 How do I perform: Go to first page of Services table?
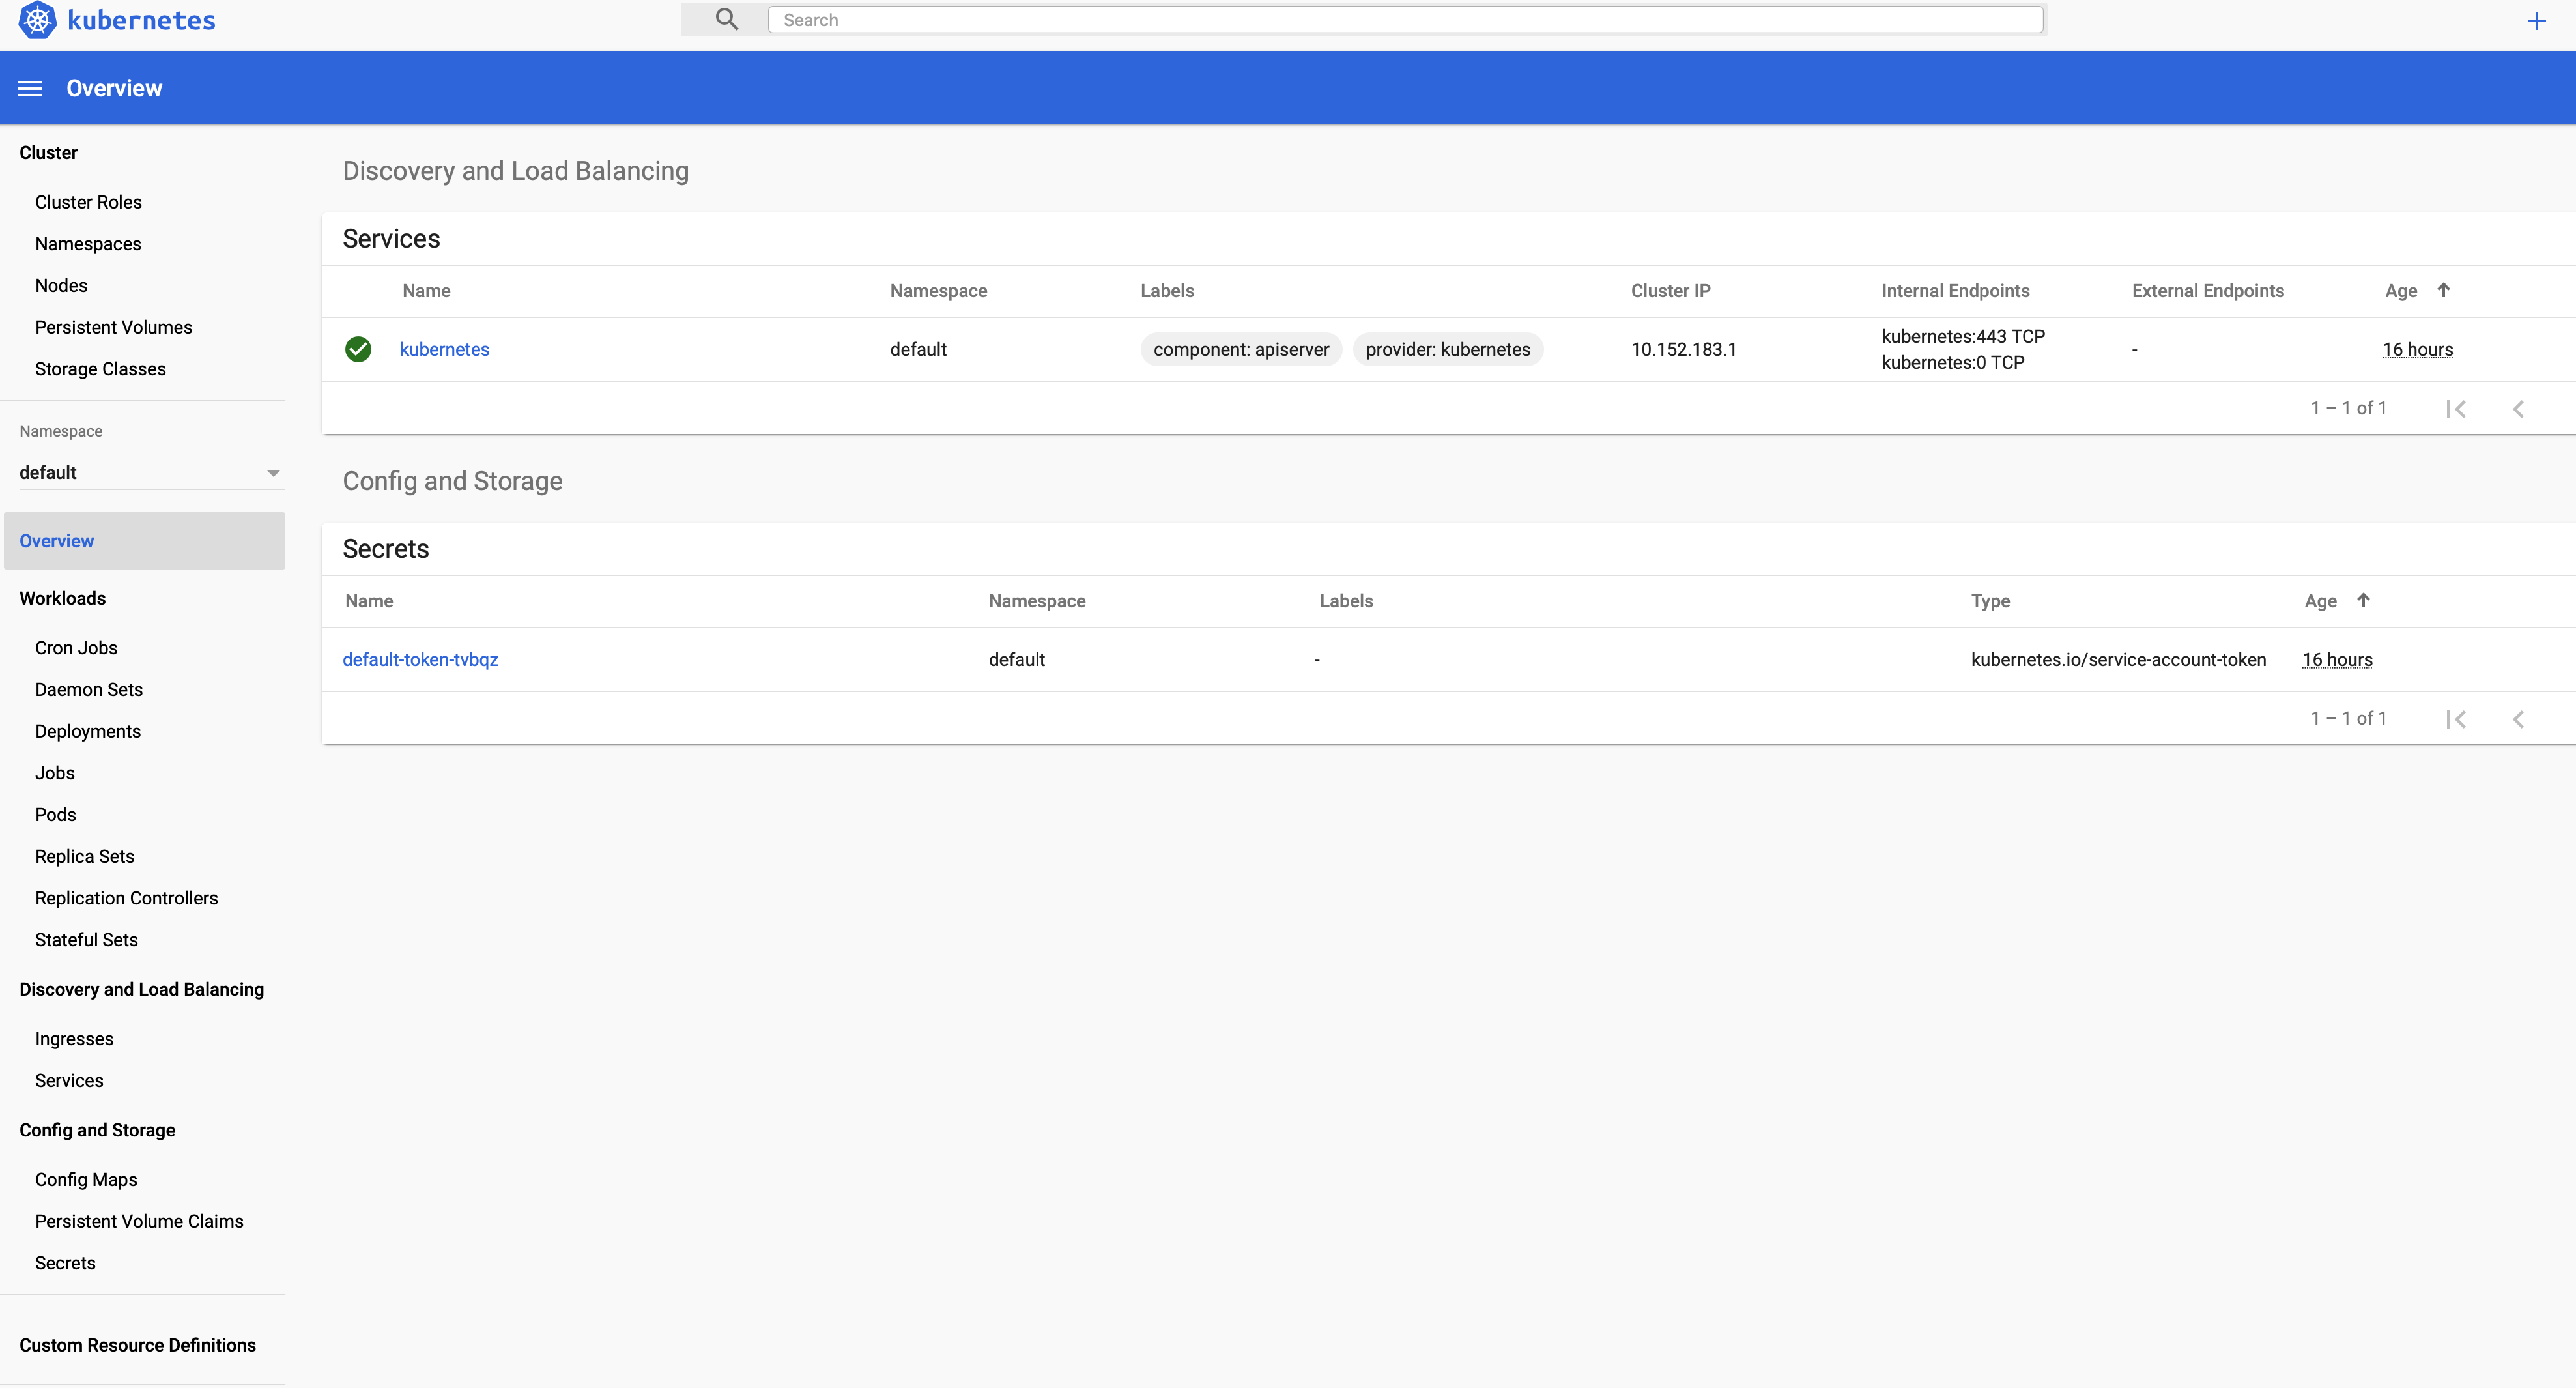pyautogui.click(x=2456, y=409)
